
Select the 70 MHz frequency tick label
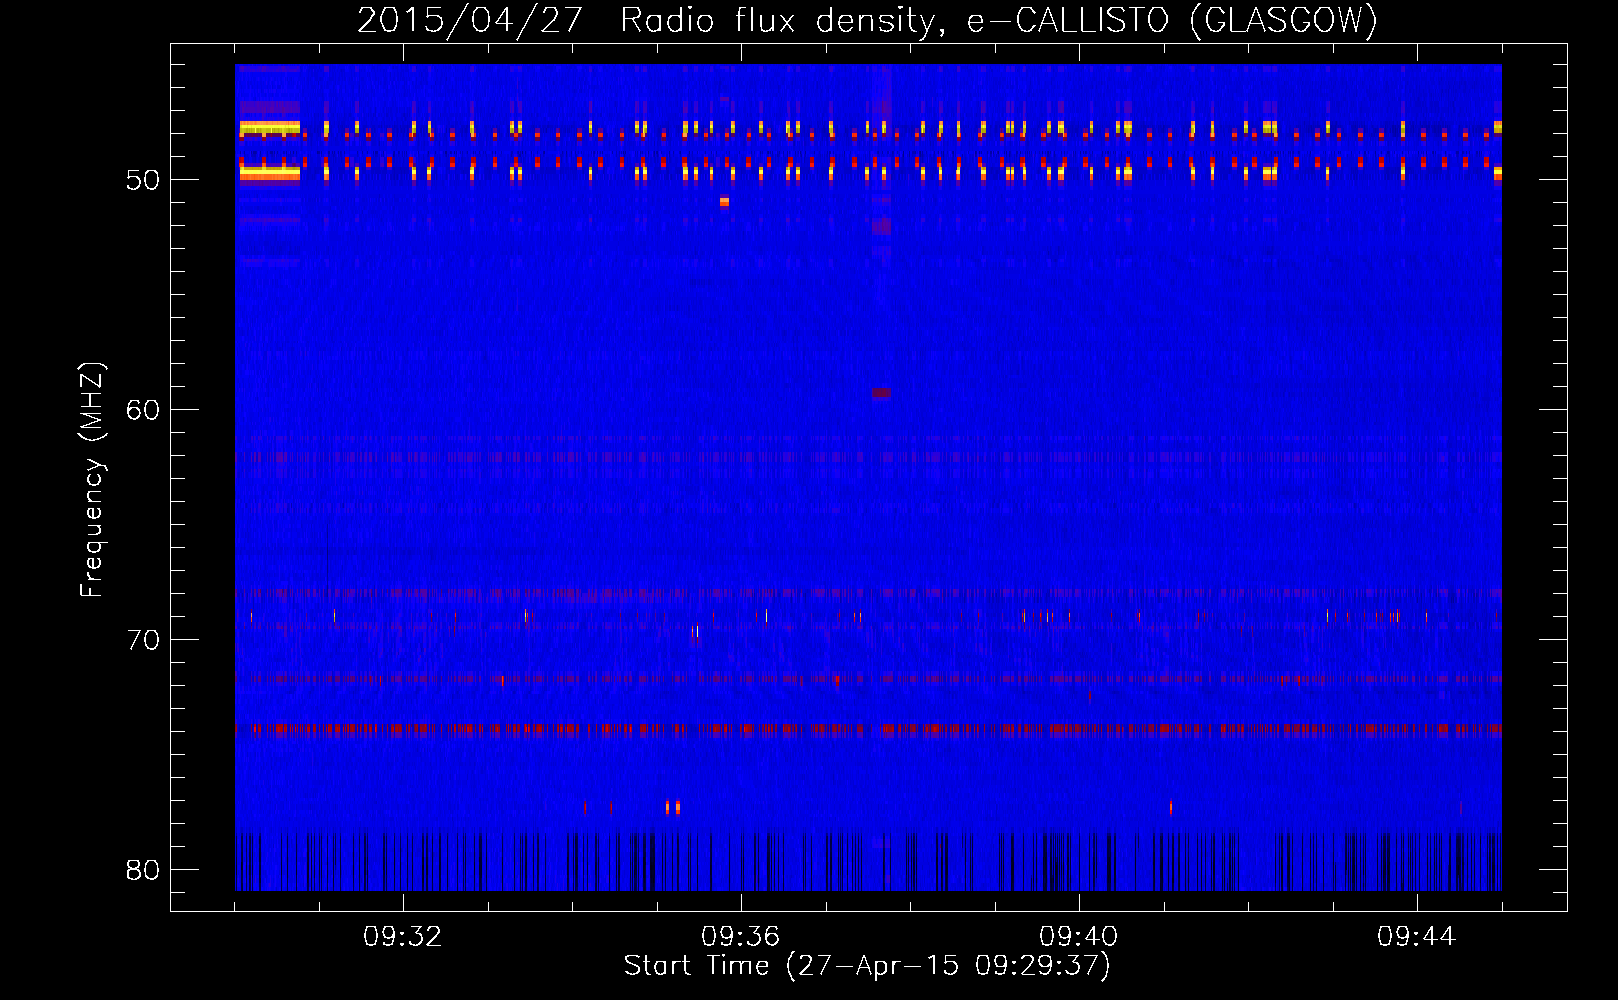click(143, 640)
